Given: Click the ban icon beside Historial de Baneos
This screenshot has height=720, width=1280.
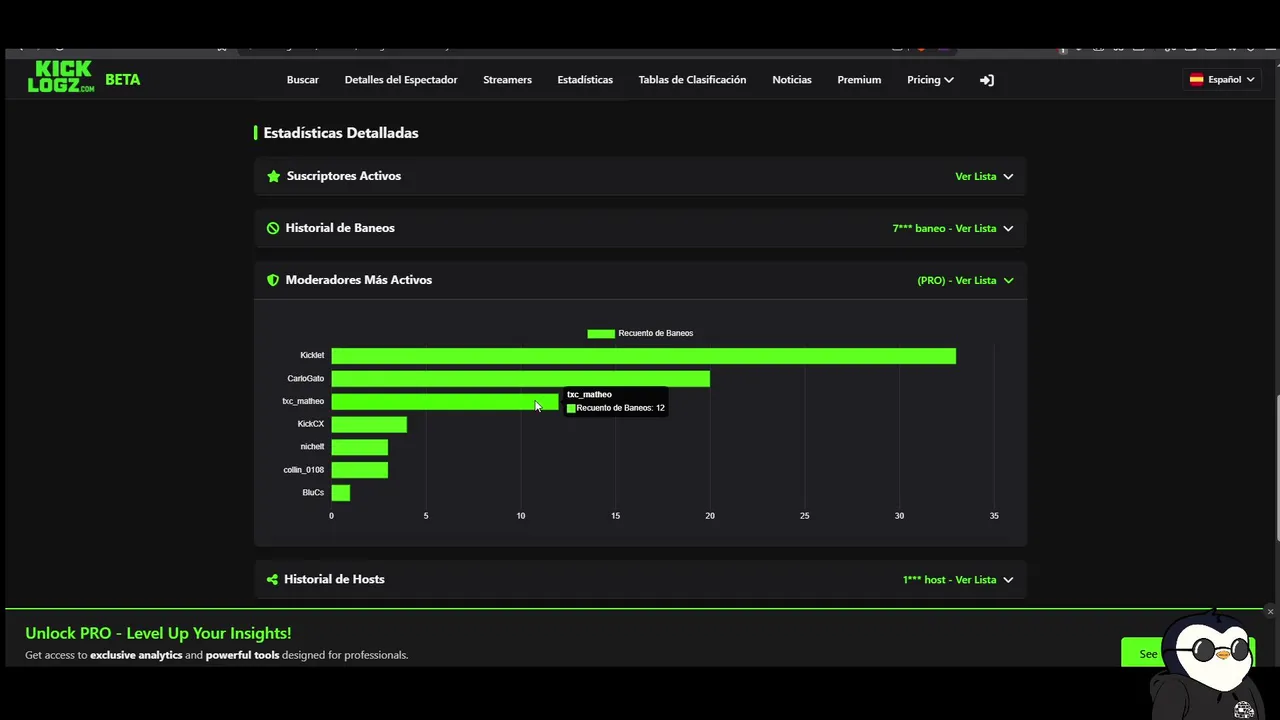Looking at the screenshot, I should click(x=273, y=228).
